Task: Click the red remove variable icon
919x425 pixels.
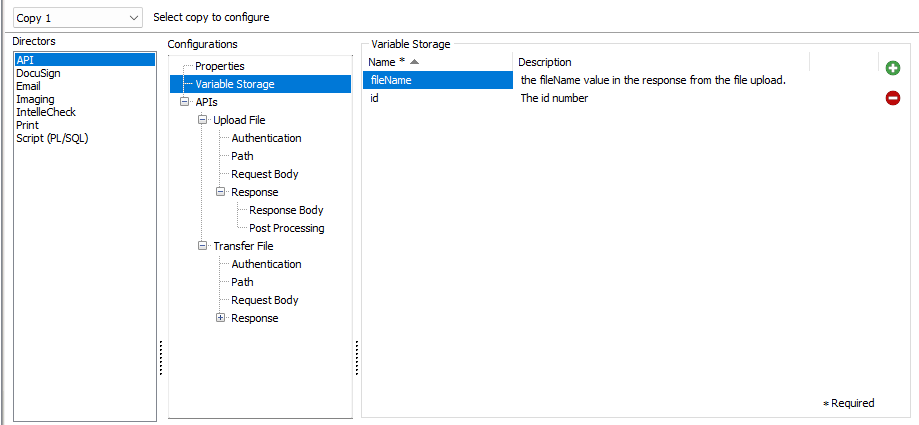Action: pyautogui.click(x=893, y=98)
